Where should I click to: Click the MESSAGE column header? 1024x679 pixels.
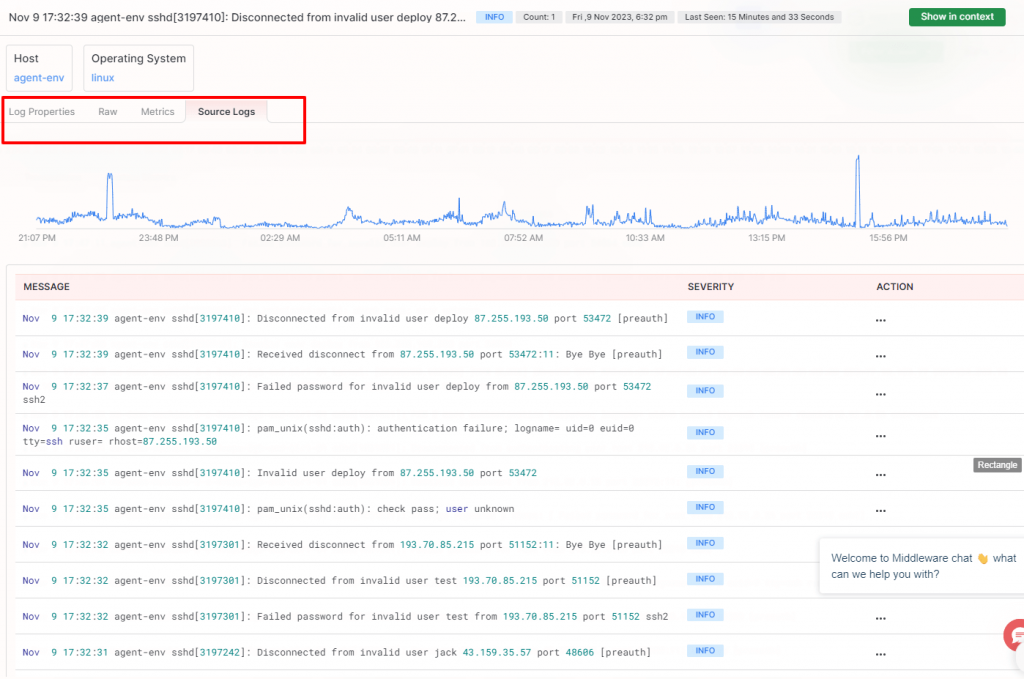click(46, 287)
